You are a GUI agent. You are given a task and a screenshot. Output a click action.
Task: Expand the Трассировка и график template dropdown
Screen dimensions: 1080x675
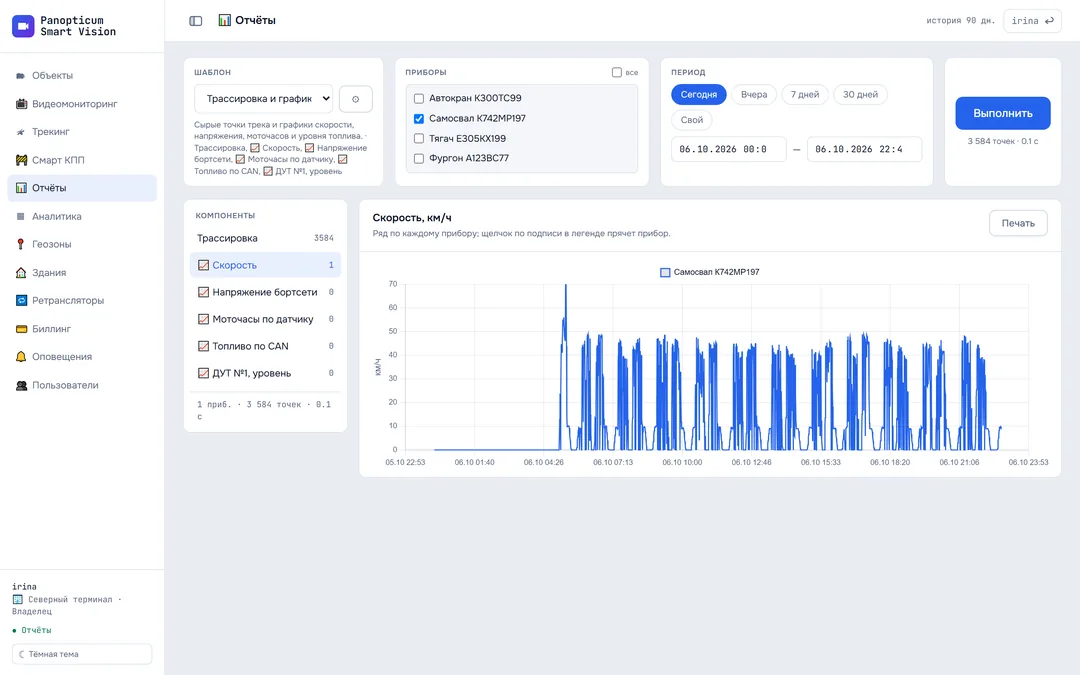click(x=263, y=98)
